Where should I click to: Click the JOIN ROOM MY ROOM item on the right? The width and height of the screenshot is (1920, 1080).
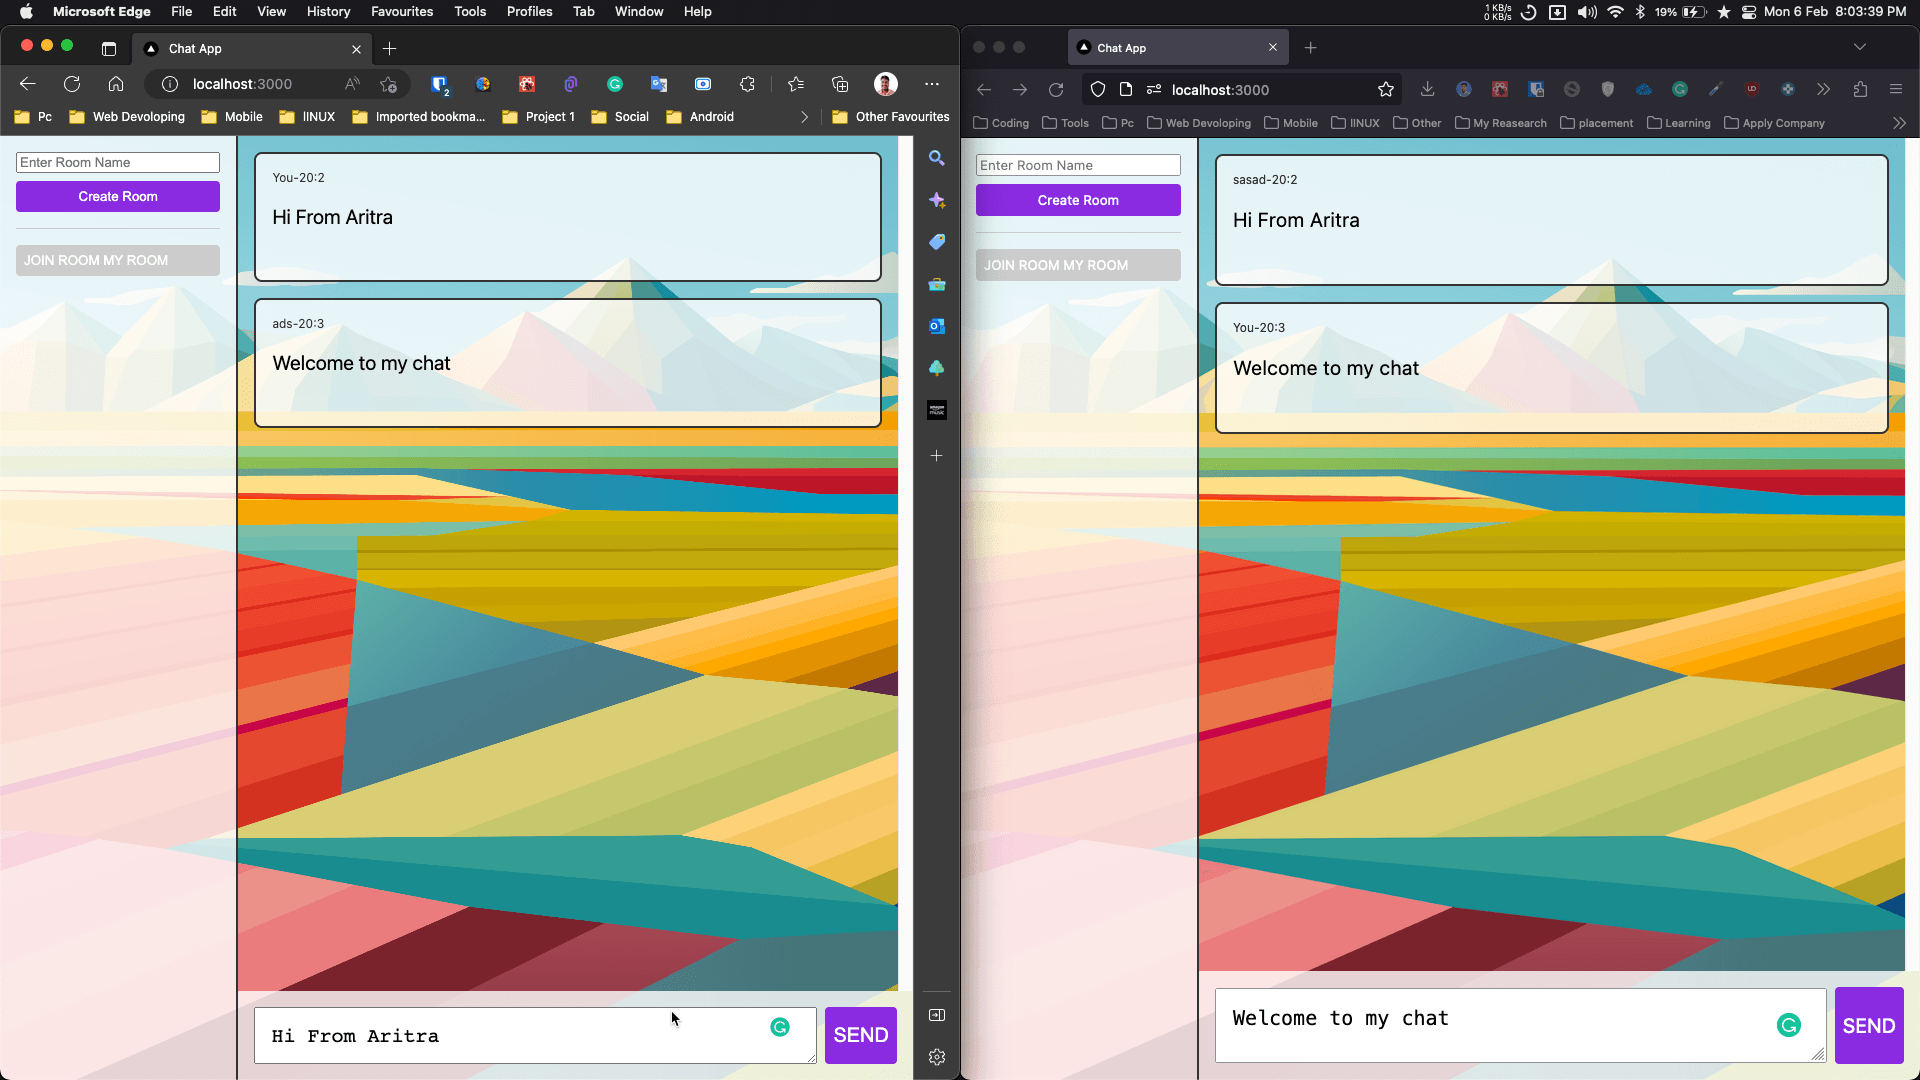point(1078,265)
